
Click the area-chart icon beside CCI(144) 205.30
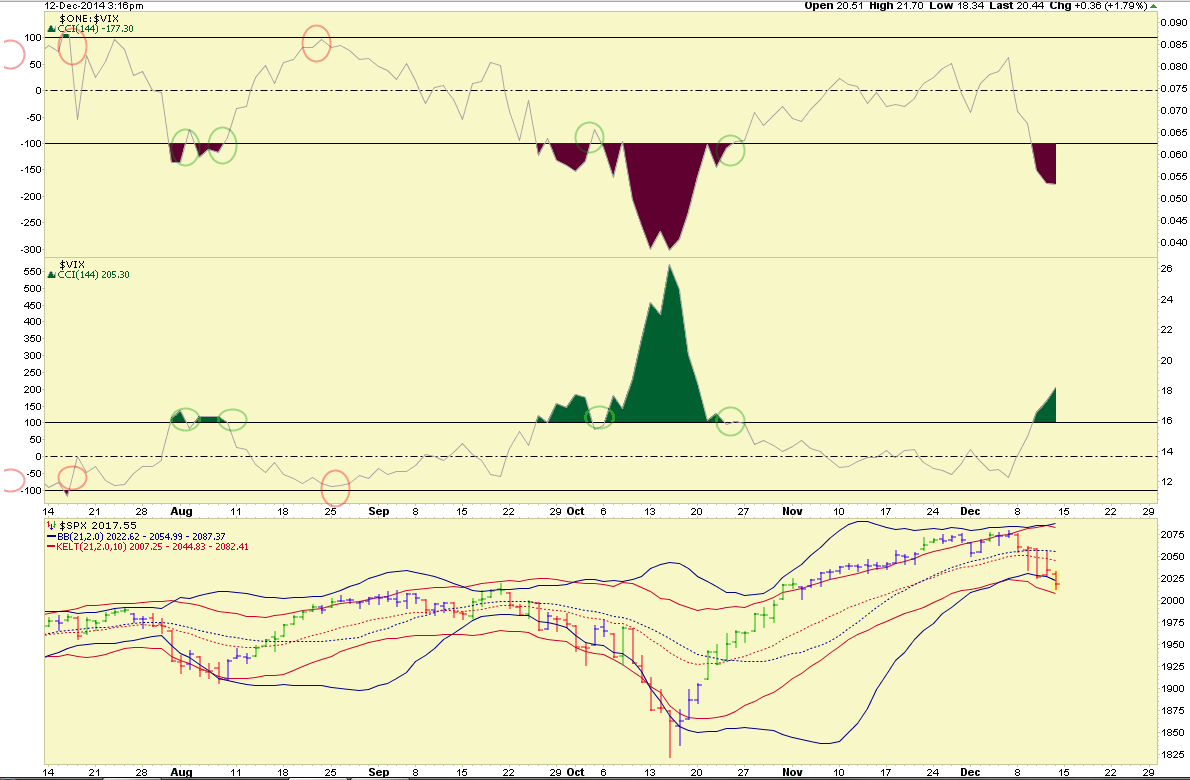[x=52, y=275]
